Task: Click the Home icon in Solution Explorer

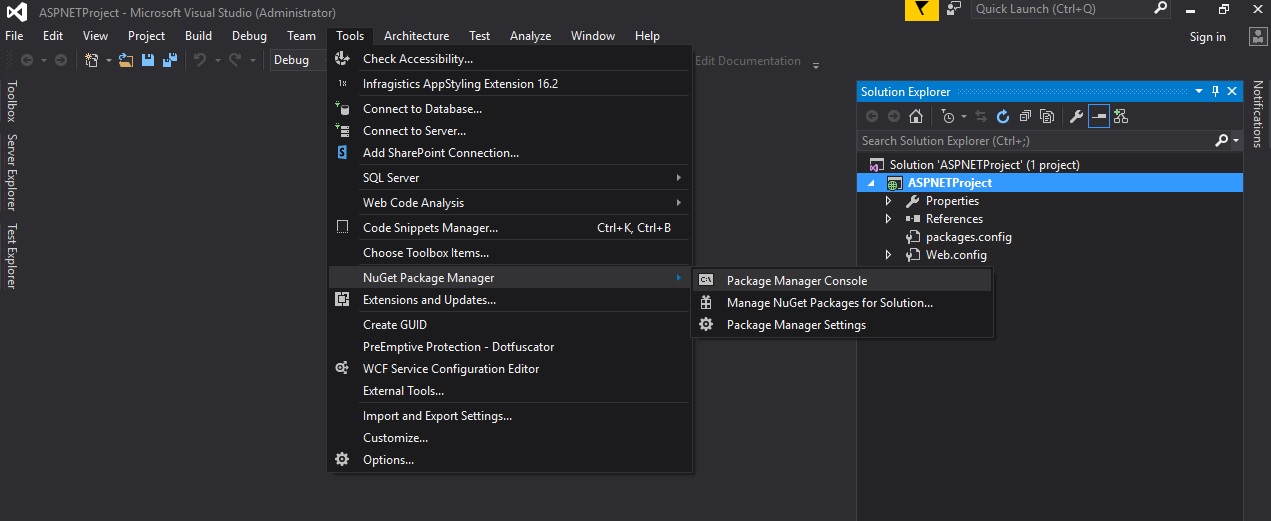Action: [915, 116]
